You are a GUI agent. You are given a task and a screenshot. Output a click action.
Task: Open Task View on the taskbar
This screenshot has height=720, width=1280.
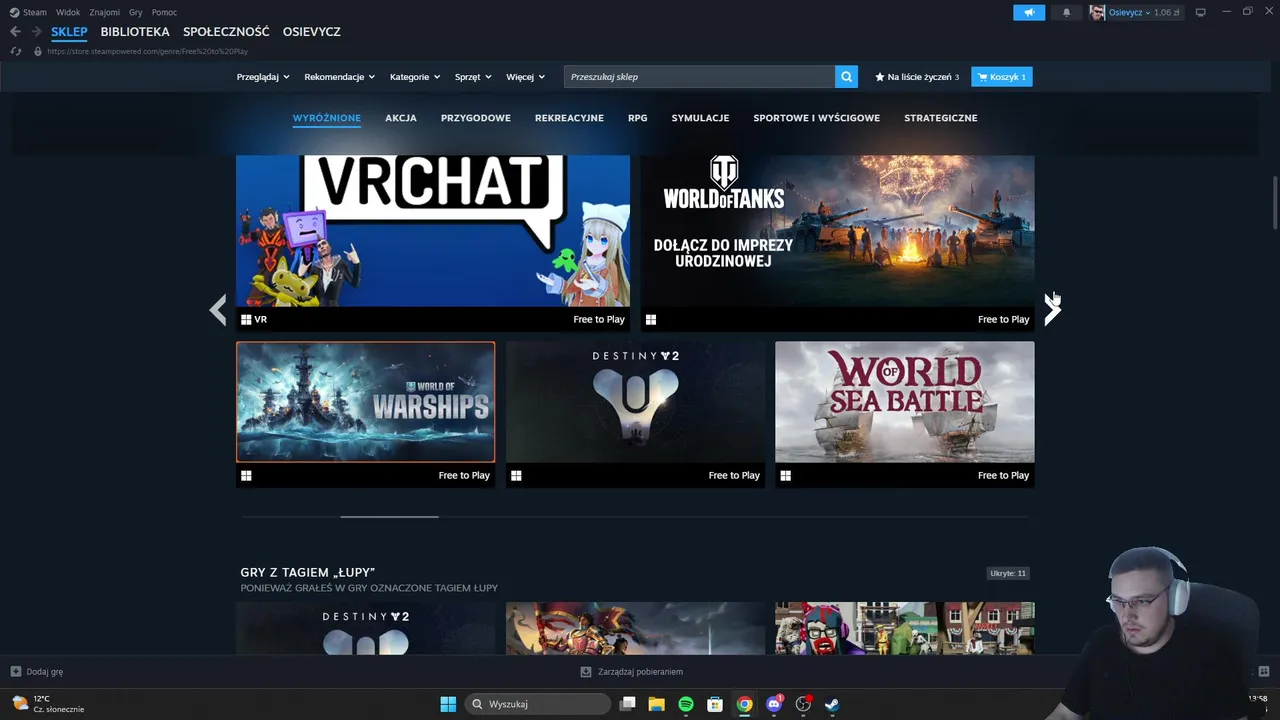(x=628, y=704)
